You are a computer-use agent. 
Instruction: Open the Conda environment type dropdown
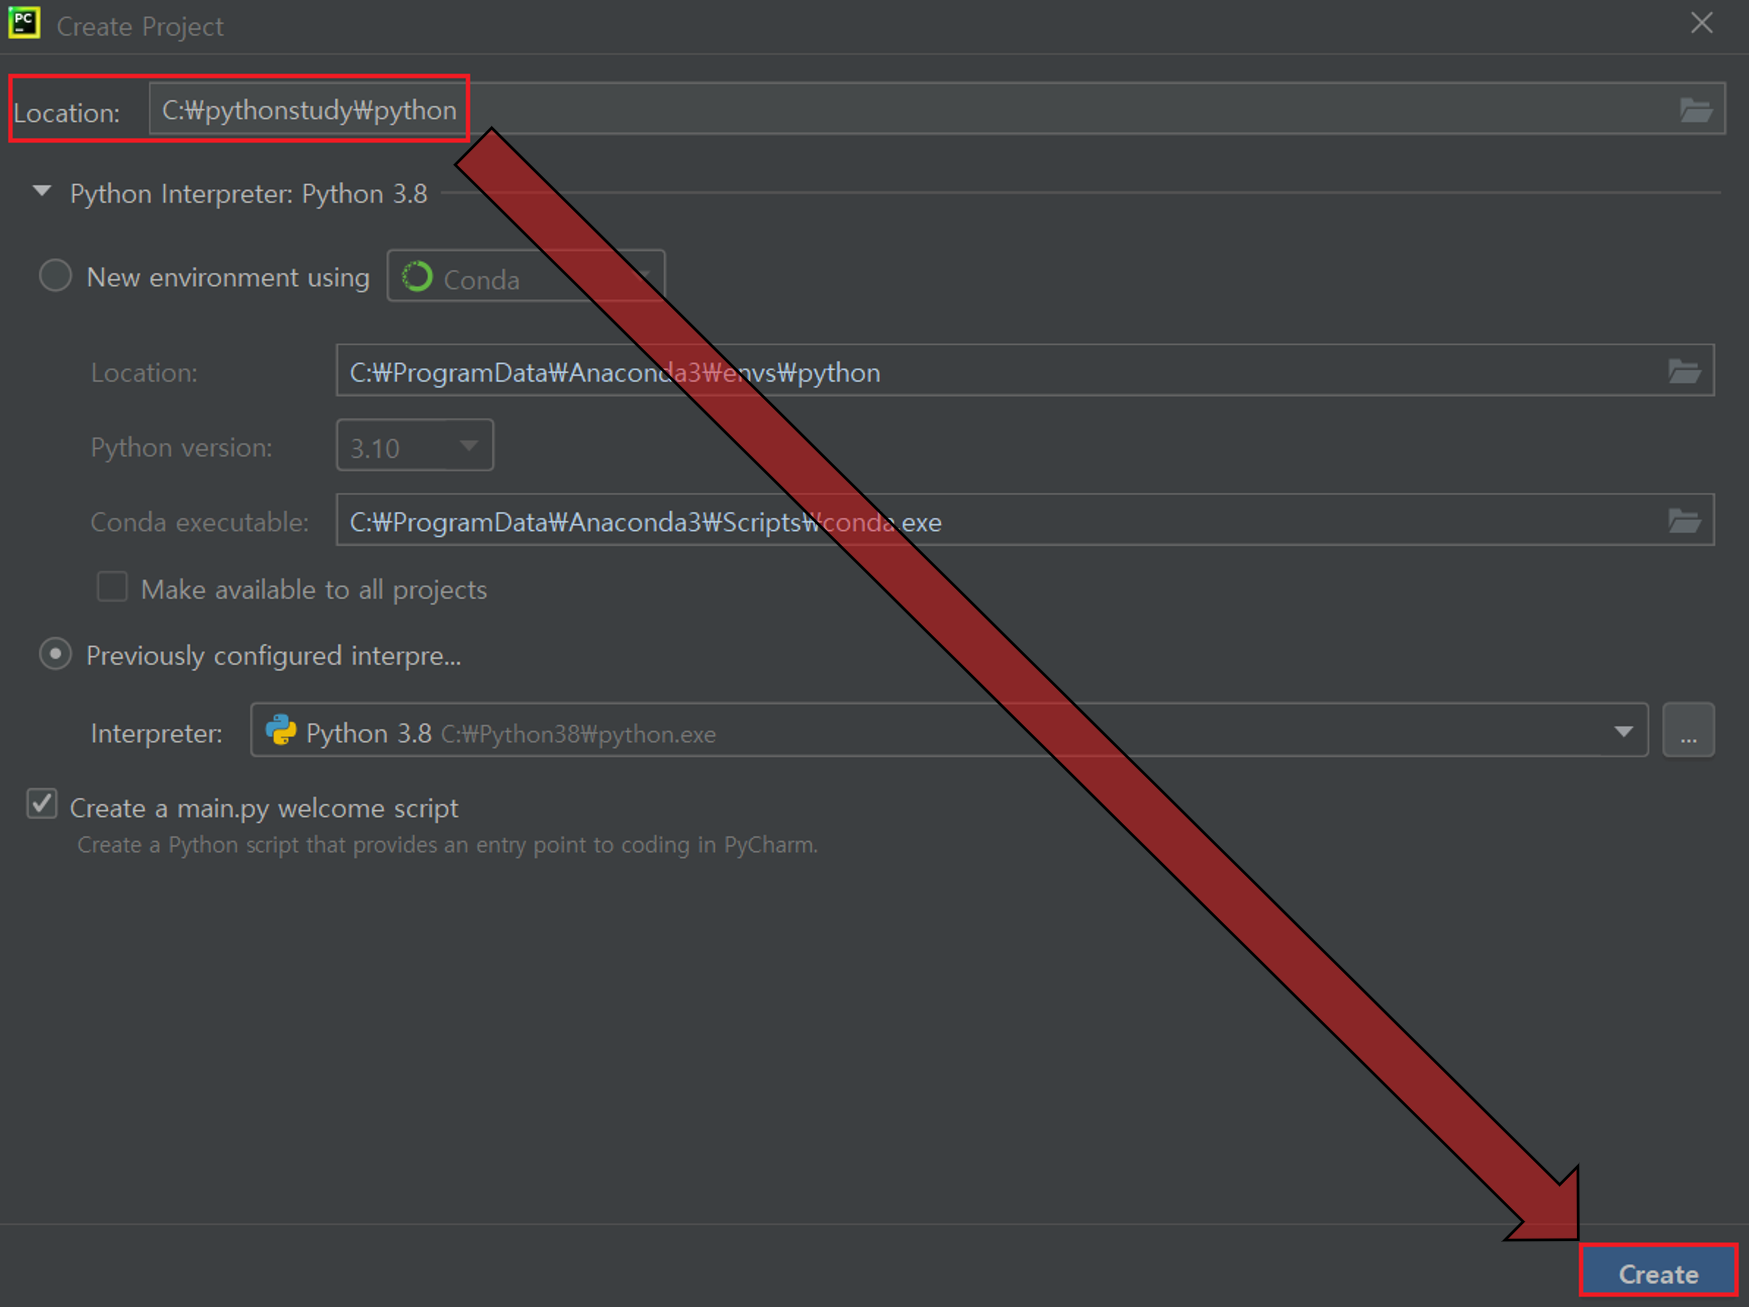point(526,277)
